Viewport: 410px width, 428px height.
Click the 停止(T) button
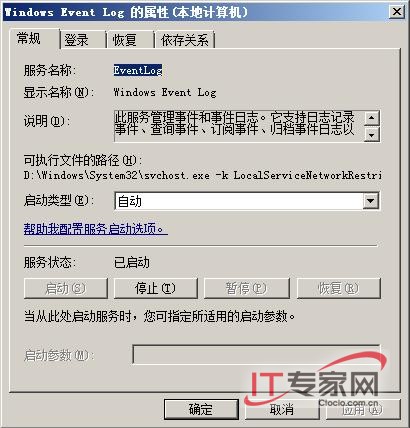pos(155,288)
